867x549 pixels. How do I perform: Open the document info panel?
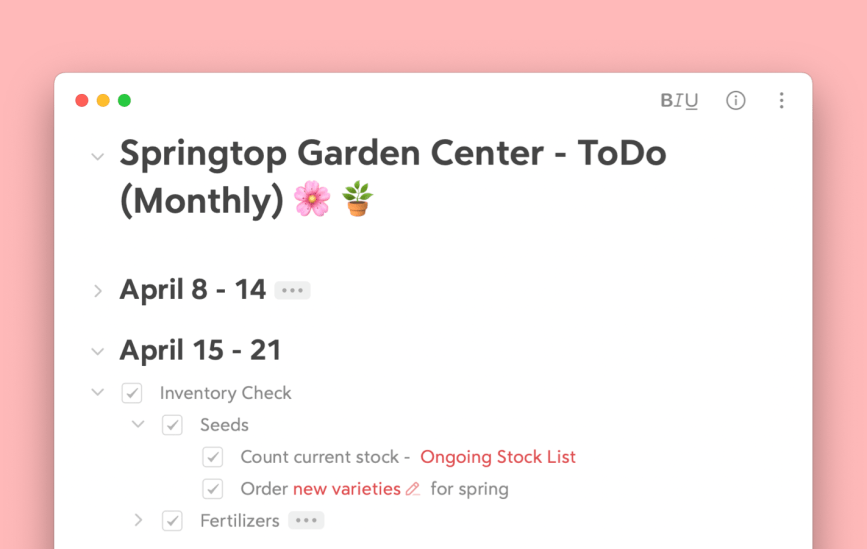tap(736, 100)
